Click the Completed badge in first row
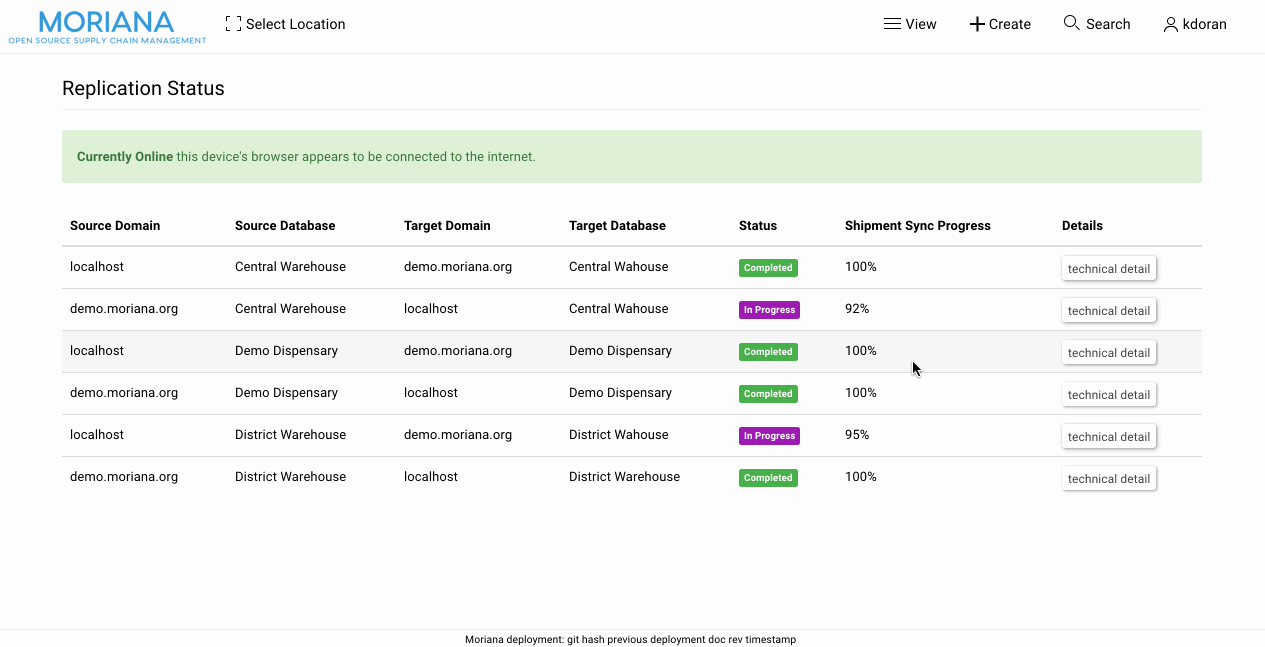The height and width of the screenshot is (647, 1265). [768, 268]
